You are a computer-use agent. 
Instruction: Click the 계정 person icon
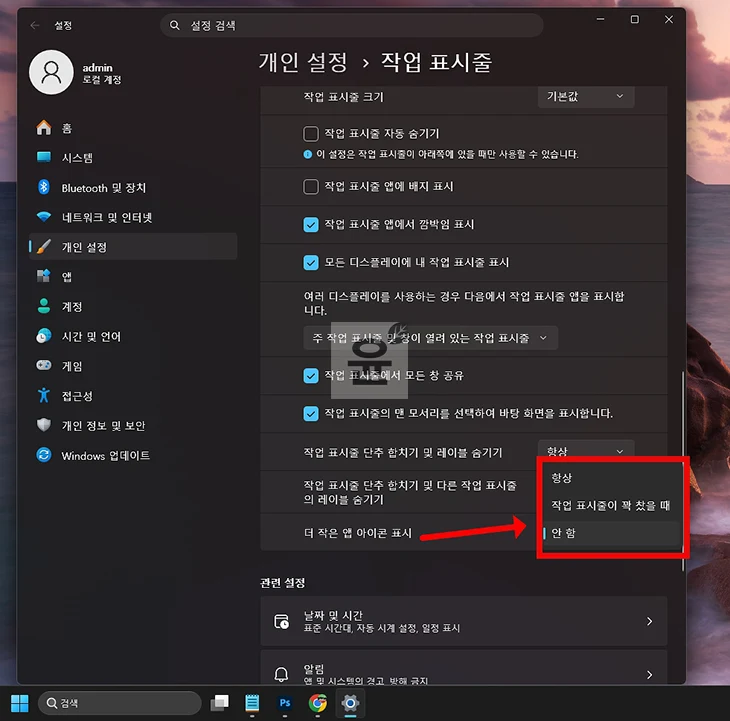point(44,306)
